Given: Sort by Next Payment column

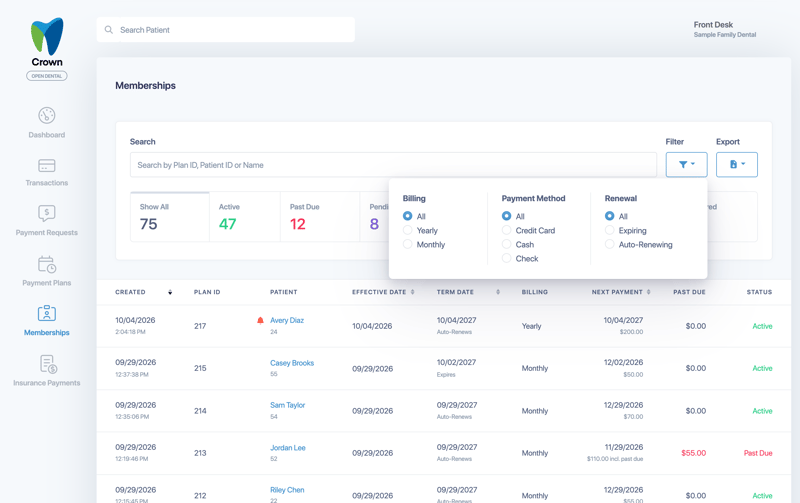Looking at the screenshot, I should pos(648,292).
